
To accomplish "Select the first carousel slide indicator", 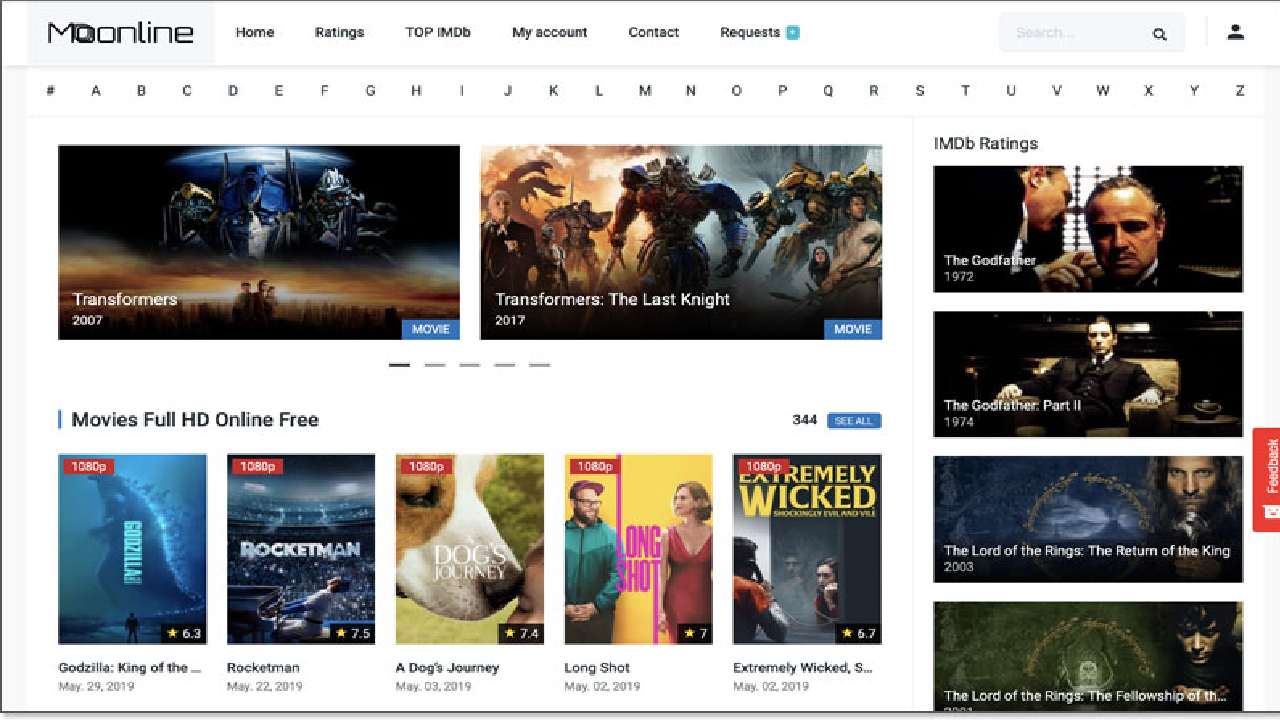I will [x=399, y=365].
